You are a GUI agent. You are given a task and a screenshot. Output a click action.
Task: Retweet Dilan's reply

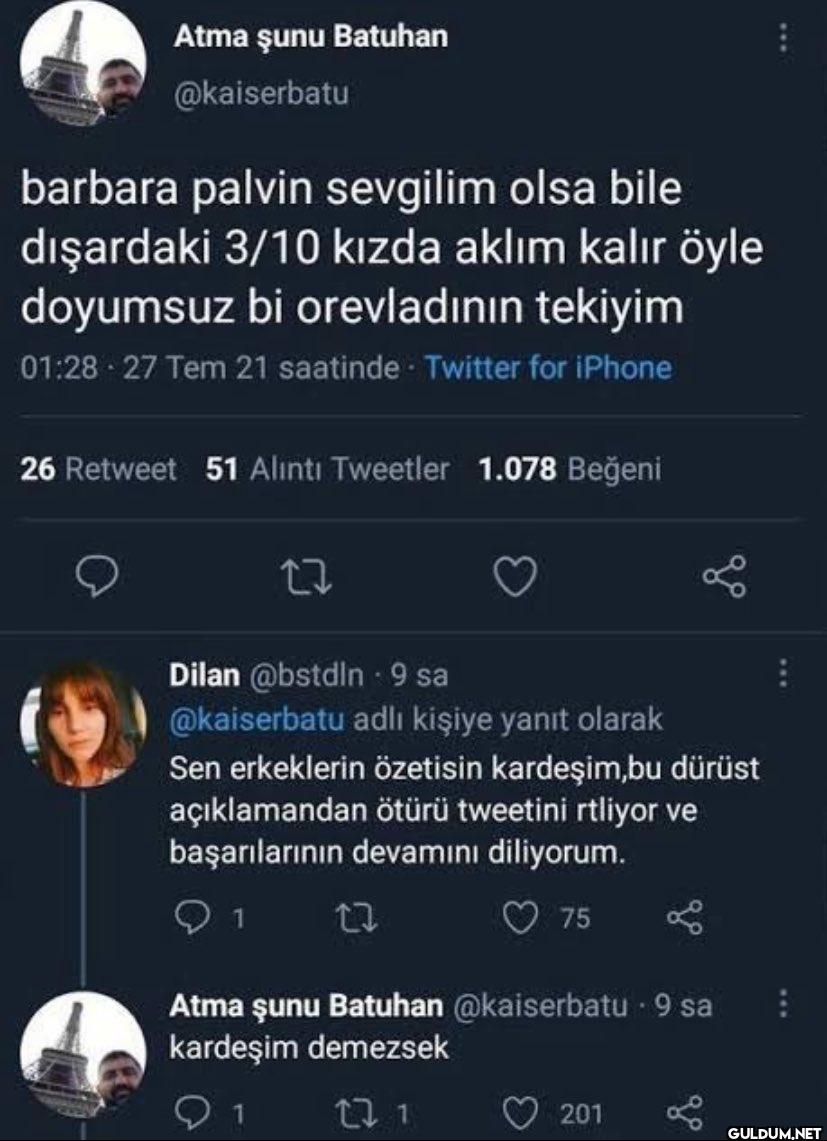pos(357,918)
